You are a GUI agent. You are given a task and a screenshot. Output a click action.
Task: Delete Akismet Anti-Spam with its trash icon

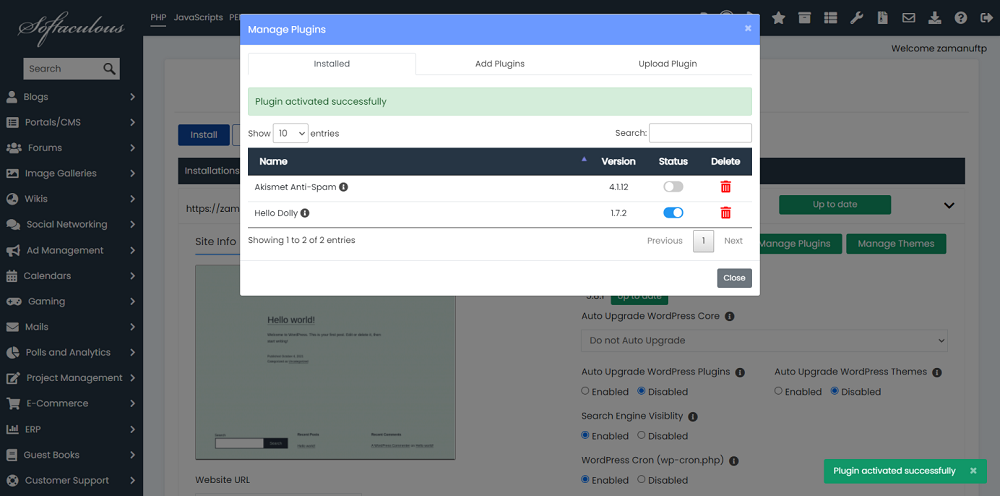[x=726, y=187]
